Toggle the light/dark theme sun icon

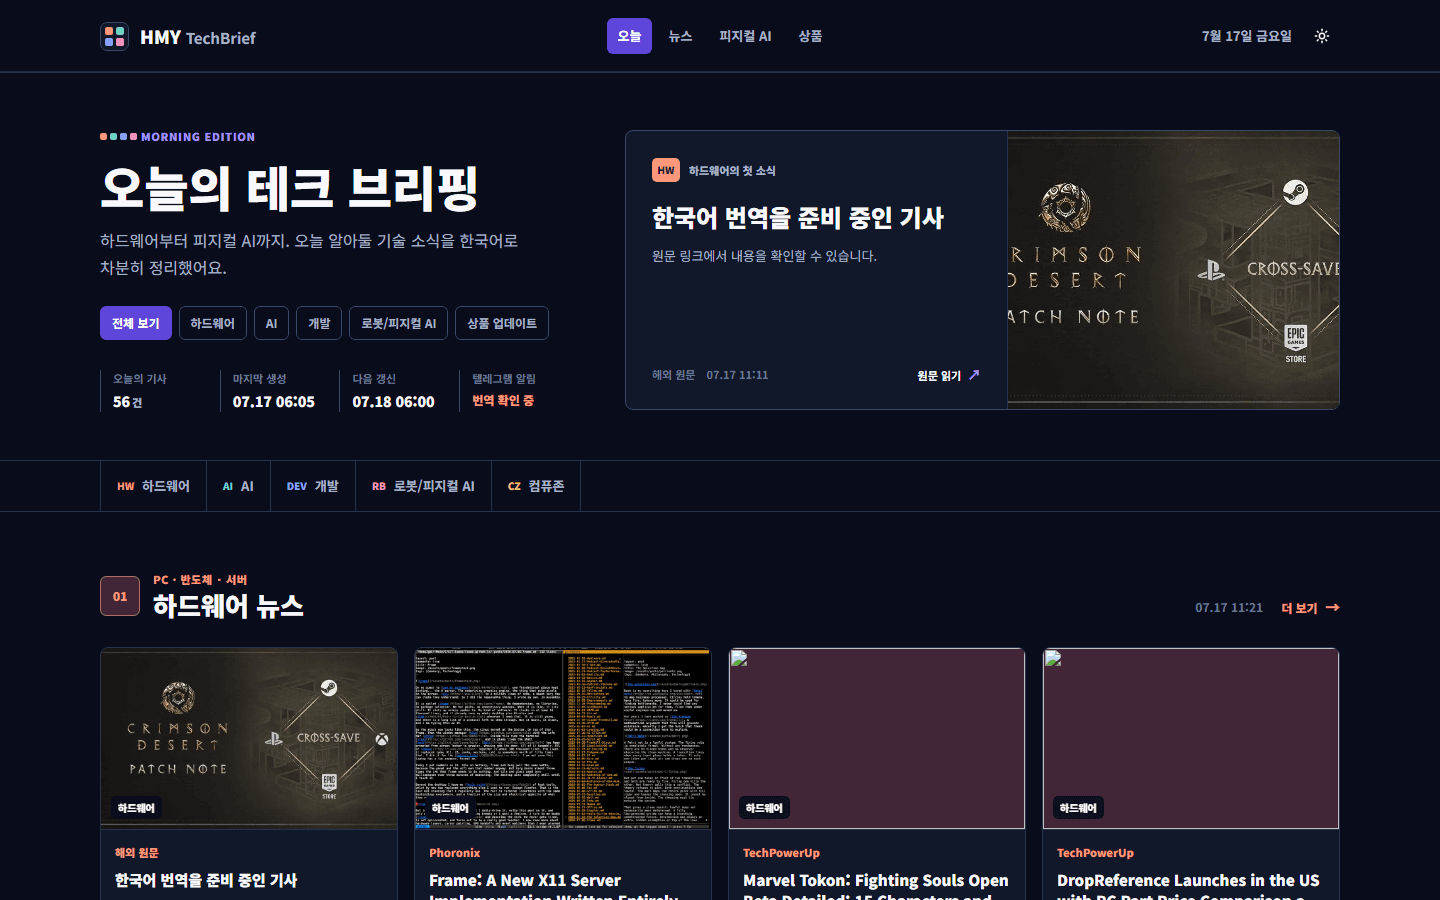pyautogui.click(x=1322, y=36)
